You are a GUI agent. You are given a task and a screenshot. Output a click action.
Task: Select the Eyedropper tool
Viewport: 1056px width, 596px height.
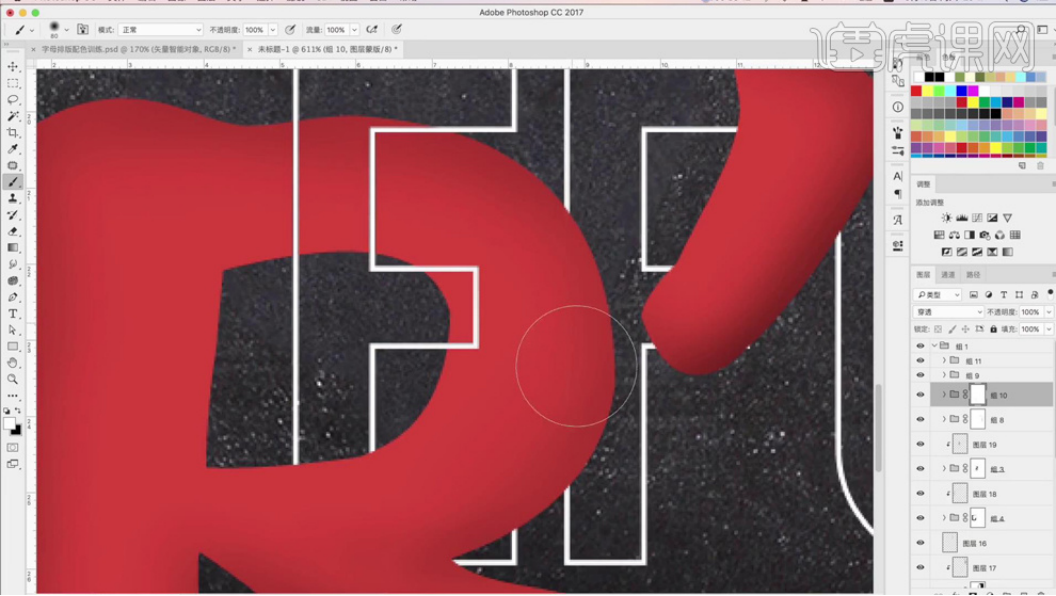click(x=13, y=149)
